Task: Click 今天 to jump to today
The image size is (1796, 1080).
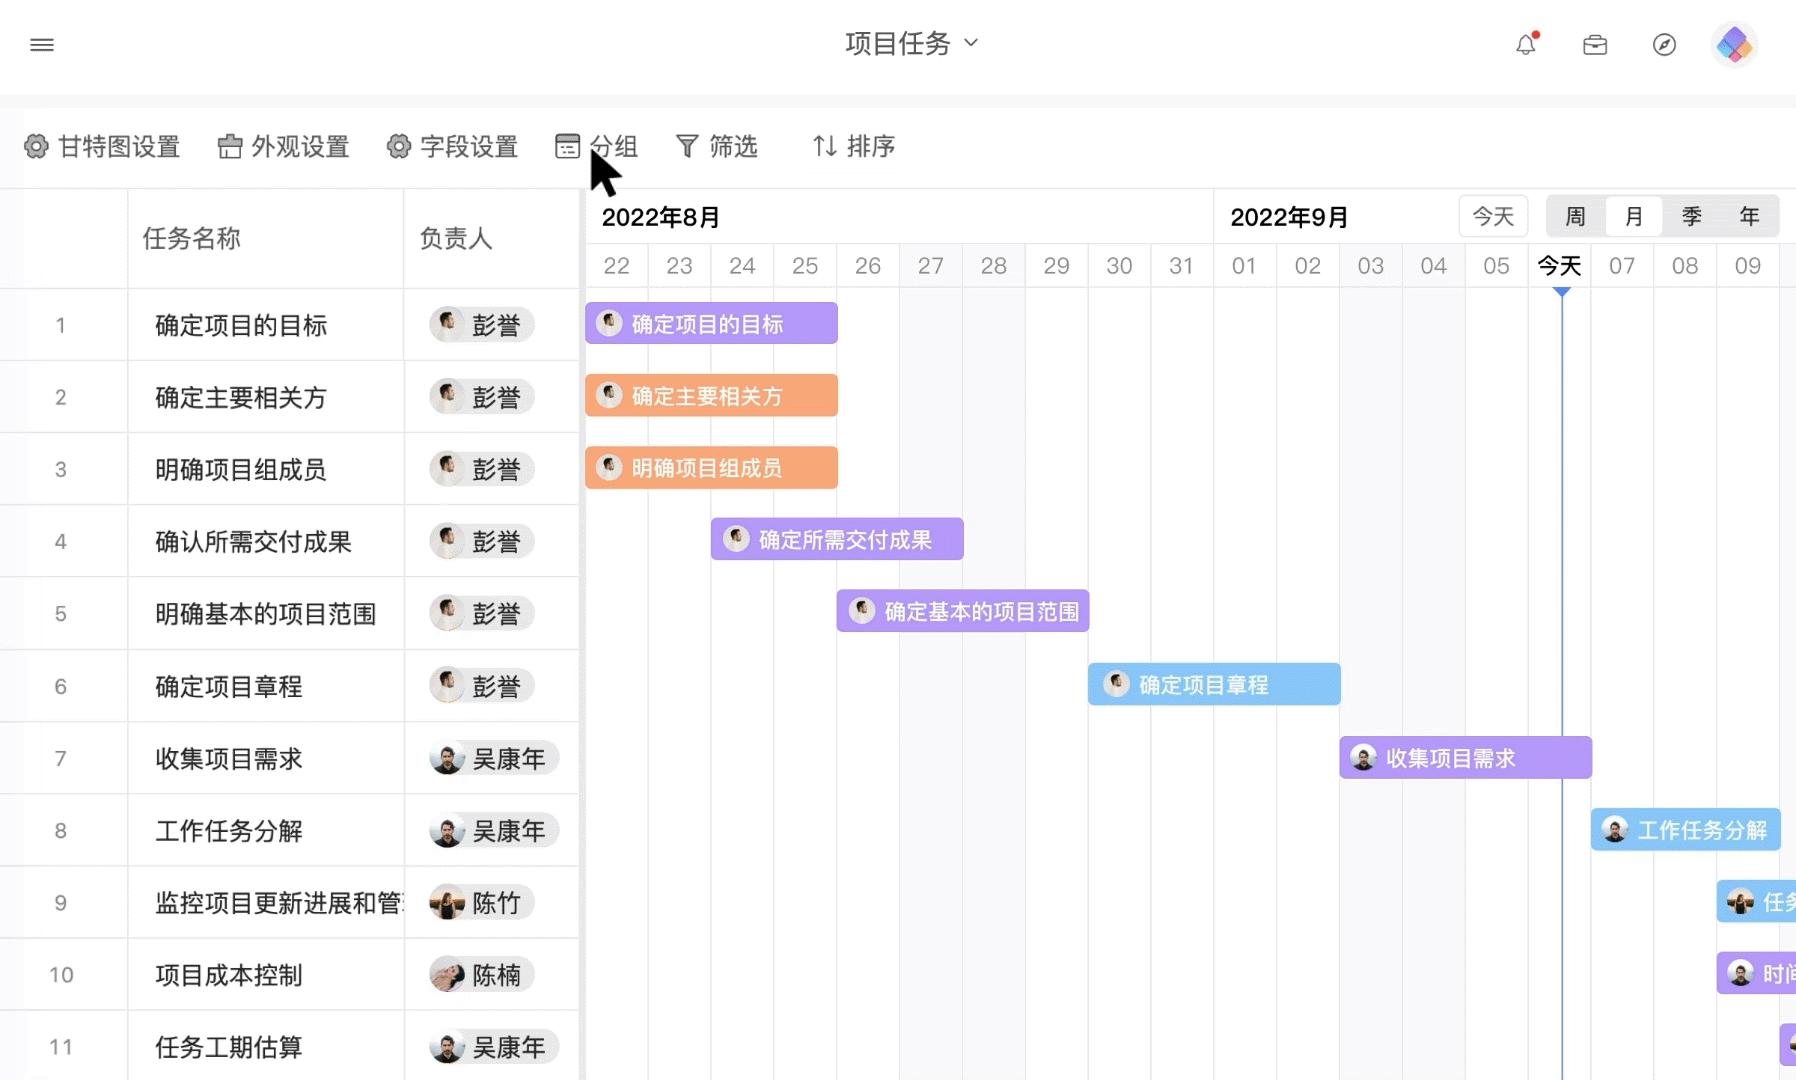Action: coord(1493,216)
